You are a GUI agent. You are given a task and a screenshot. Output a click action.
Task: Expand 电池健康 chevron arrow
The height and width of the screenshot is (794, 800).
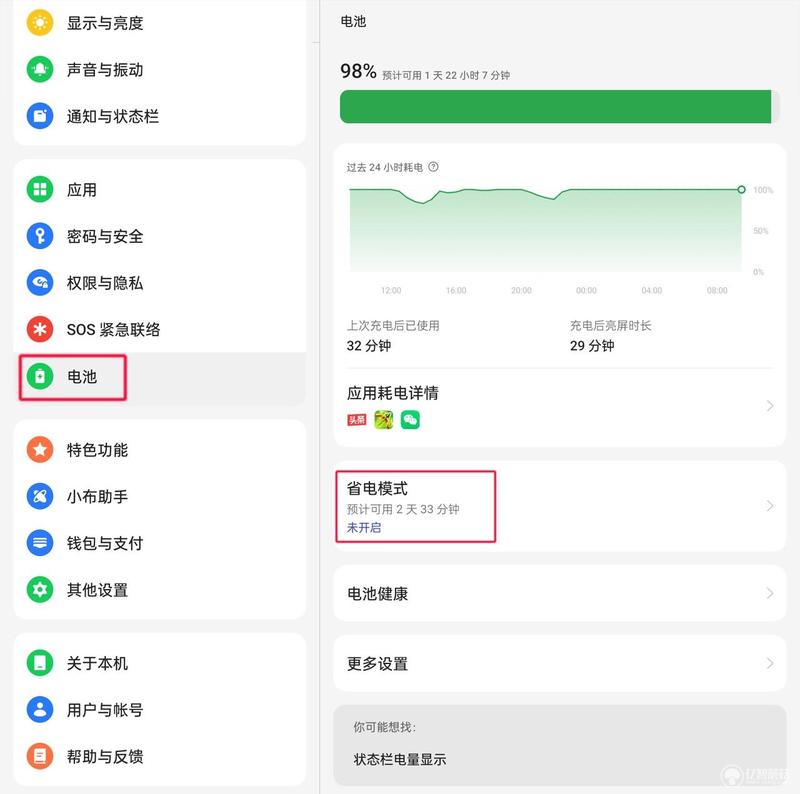coord(770,593)
